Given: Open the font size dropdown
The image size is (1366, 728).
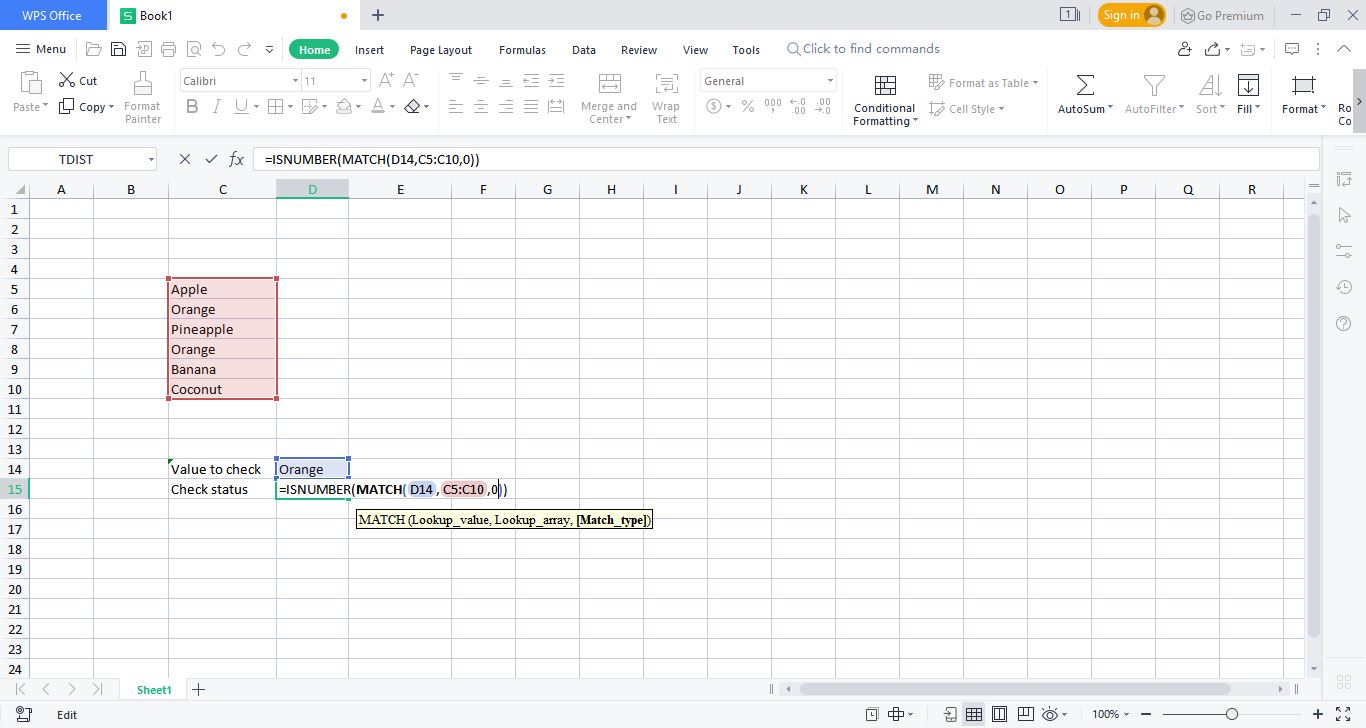Looking at the screenshot, I should [364, 80].
